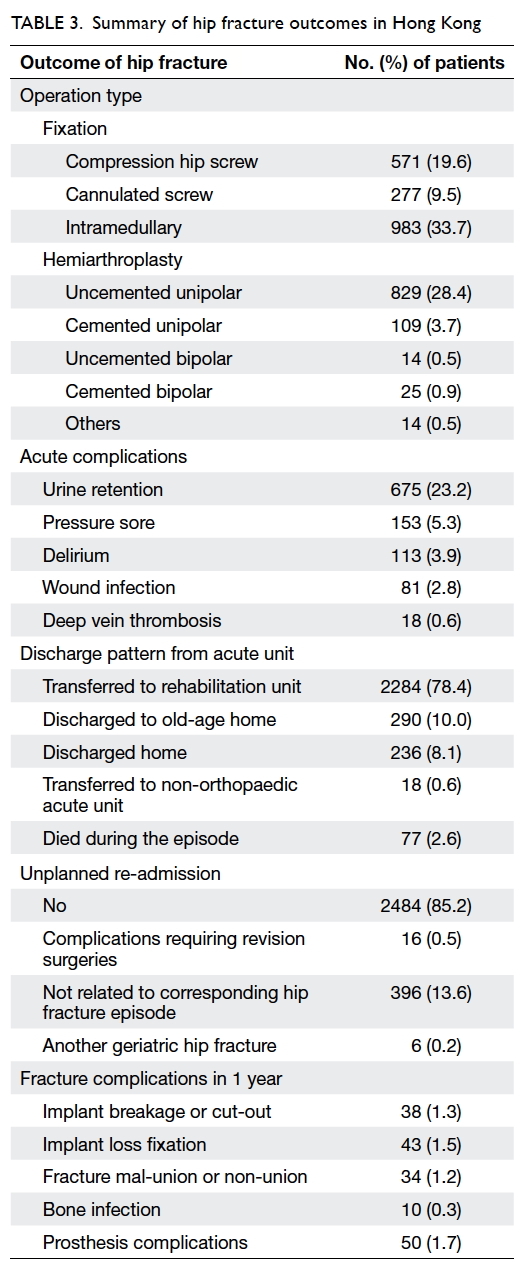This screenshot has height=1281, width=524.
Task: Select the 'Prosthesis complications' row
Action: (262, 1243)
